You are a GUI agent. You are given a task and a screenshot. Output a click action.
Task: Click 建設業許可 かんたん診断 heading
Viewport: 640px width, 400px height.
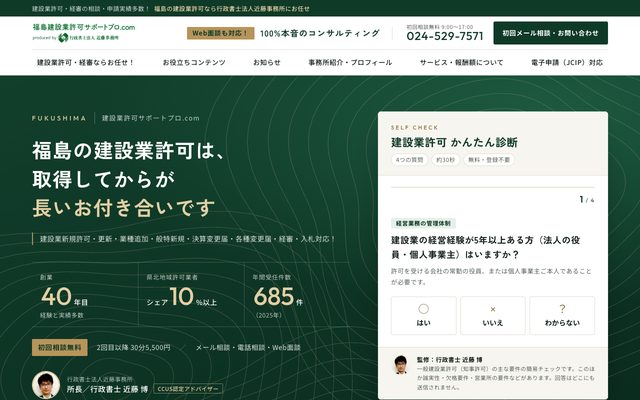point(454,142)
